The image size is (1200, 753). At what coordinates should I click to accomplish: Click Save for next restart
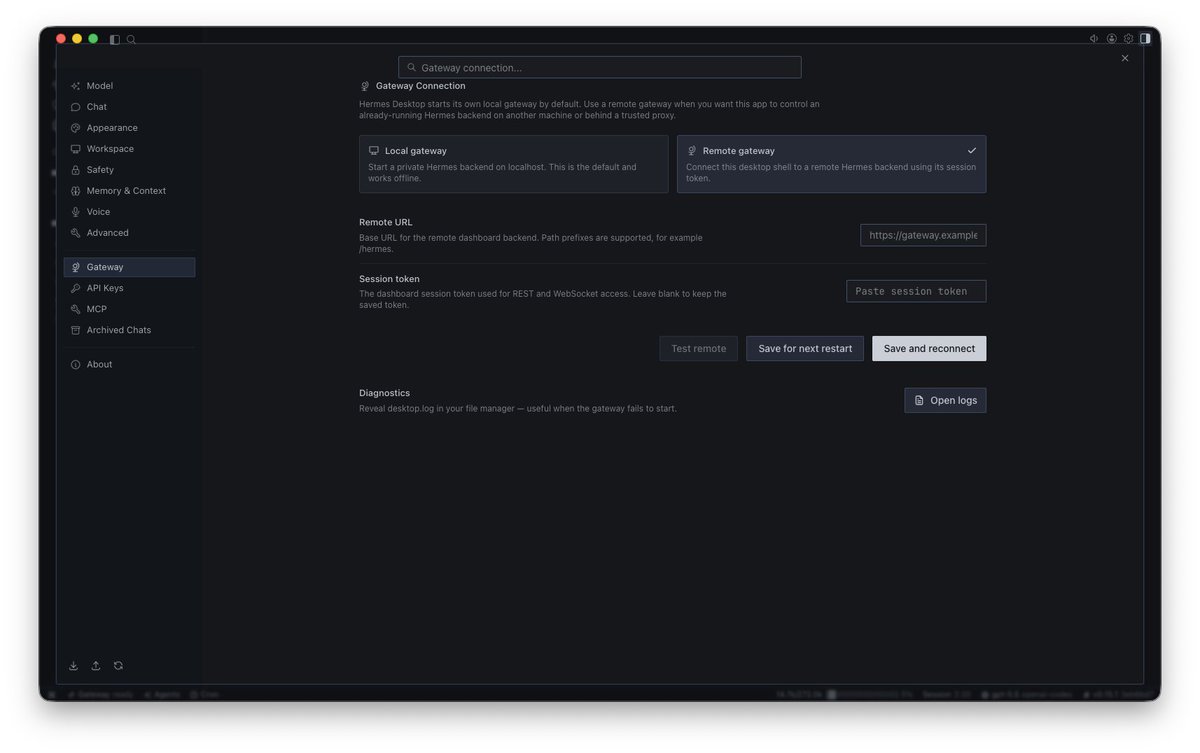click(x=805, y=348)
